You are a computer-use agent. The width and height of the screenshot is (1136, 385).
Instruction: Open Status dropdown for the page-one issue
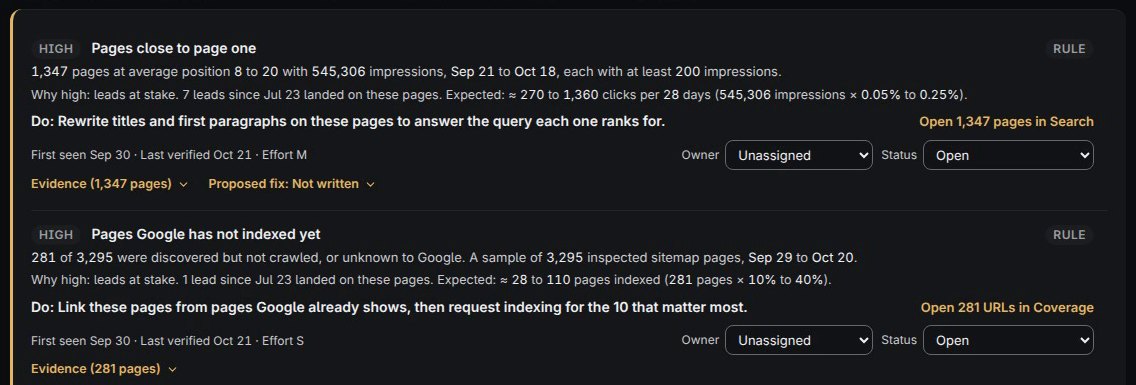1008,155
